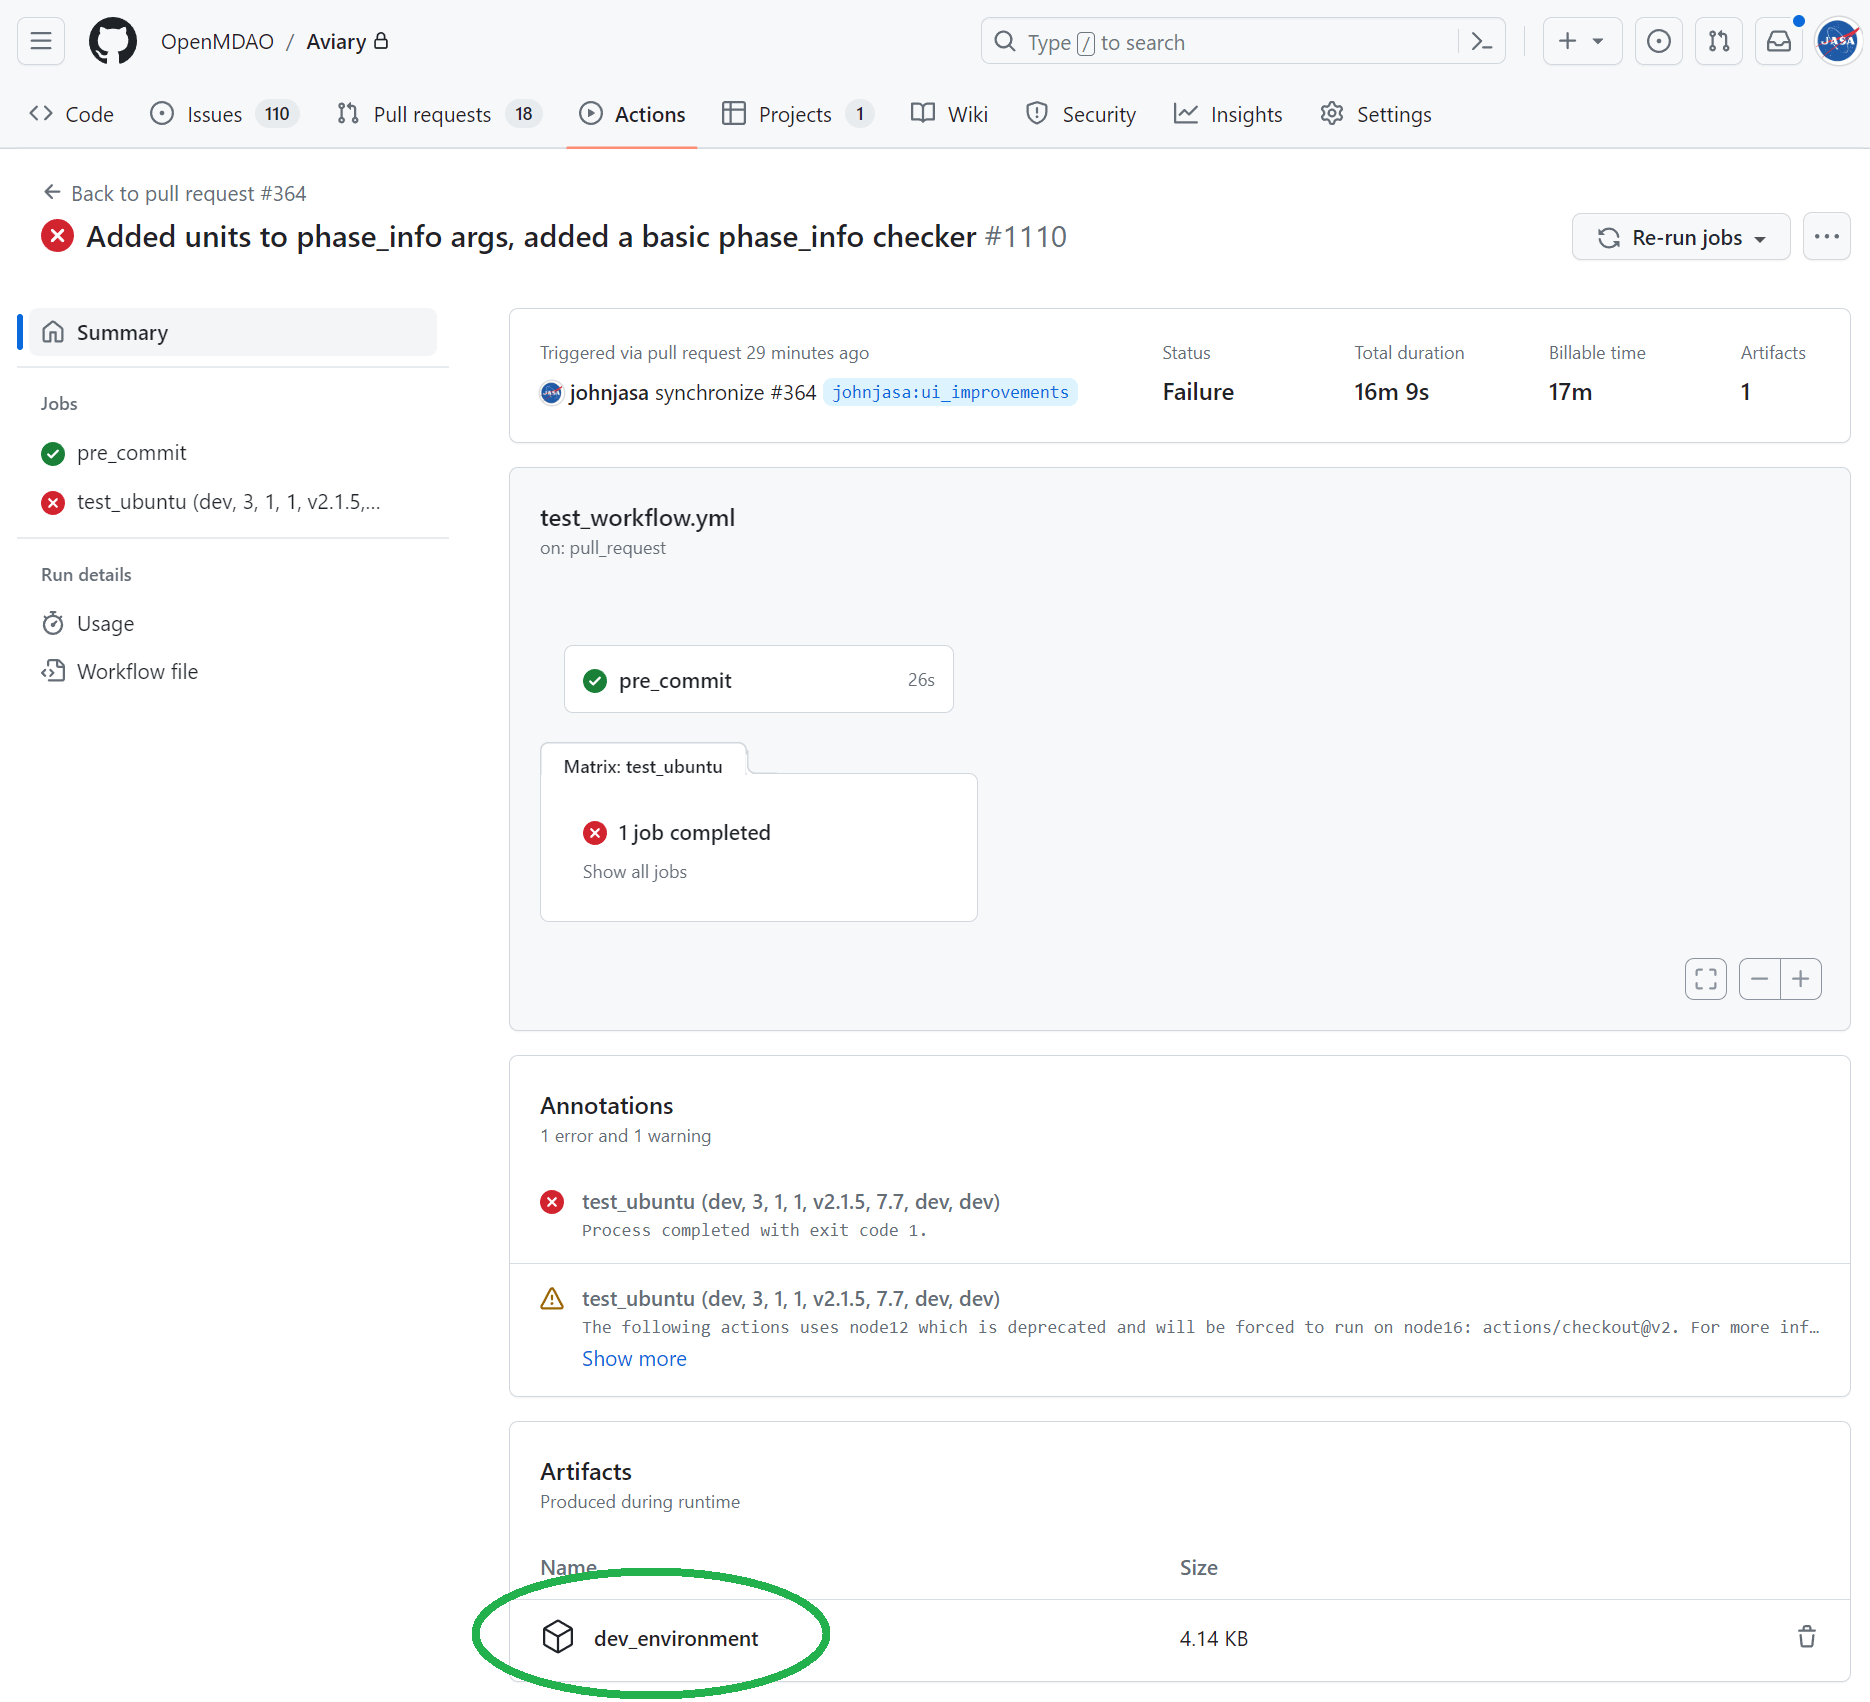Open the command palette icon
This screenshot has width=1870, height=1702.
point(1482,42)
